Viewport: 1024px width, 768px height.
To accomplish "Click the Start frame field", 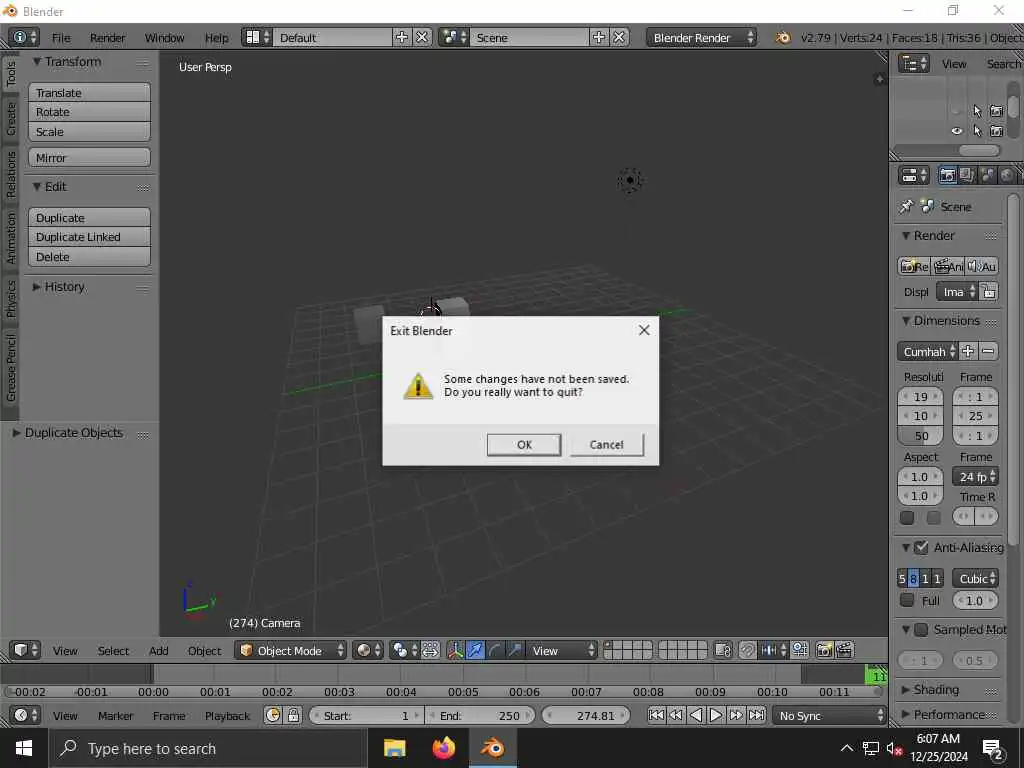I will 367,715.
